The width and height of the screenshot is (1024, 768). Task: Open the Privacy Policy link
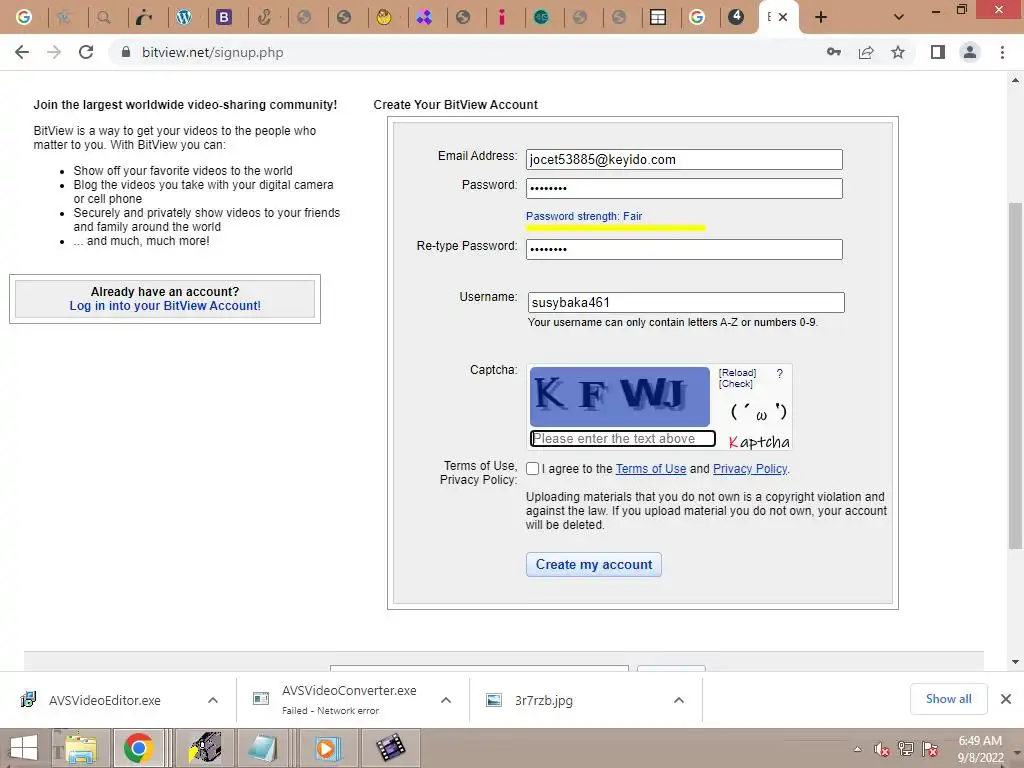(750, 469)
